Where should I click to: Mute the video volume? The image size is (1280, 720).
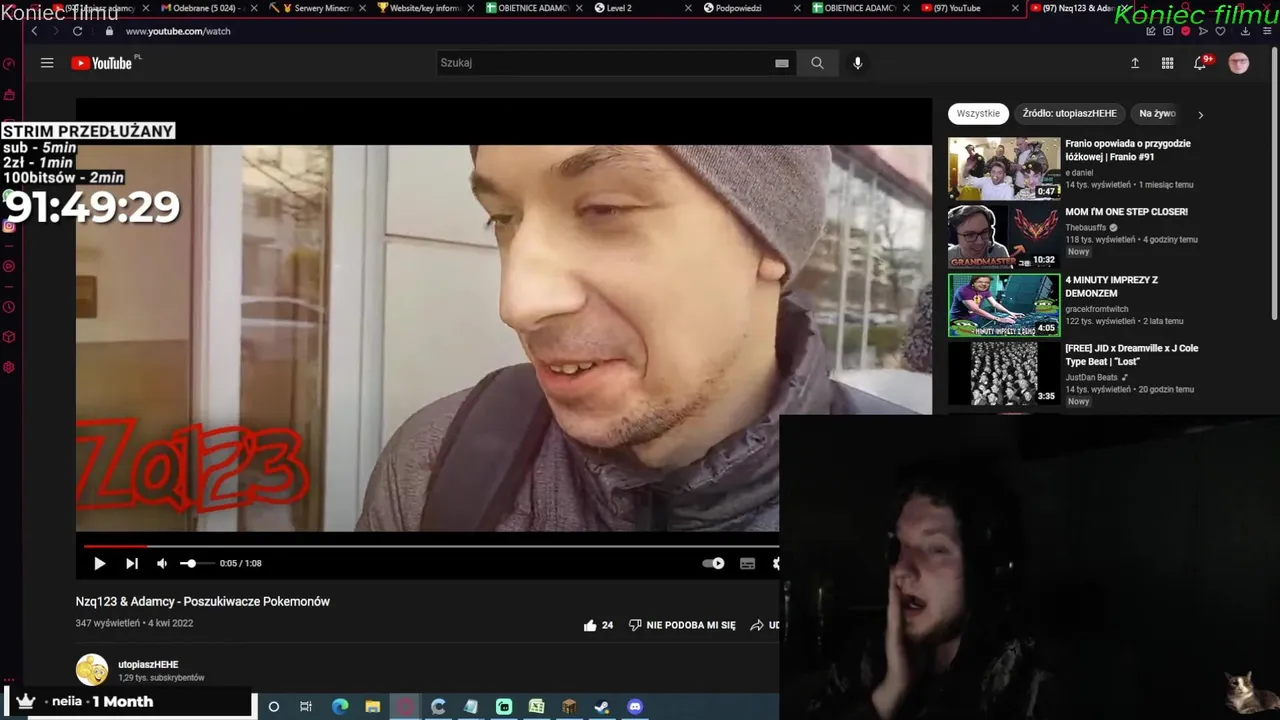162,564
